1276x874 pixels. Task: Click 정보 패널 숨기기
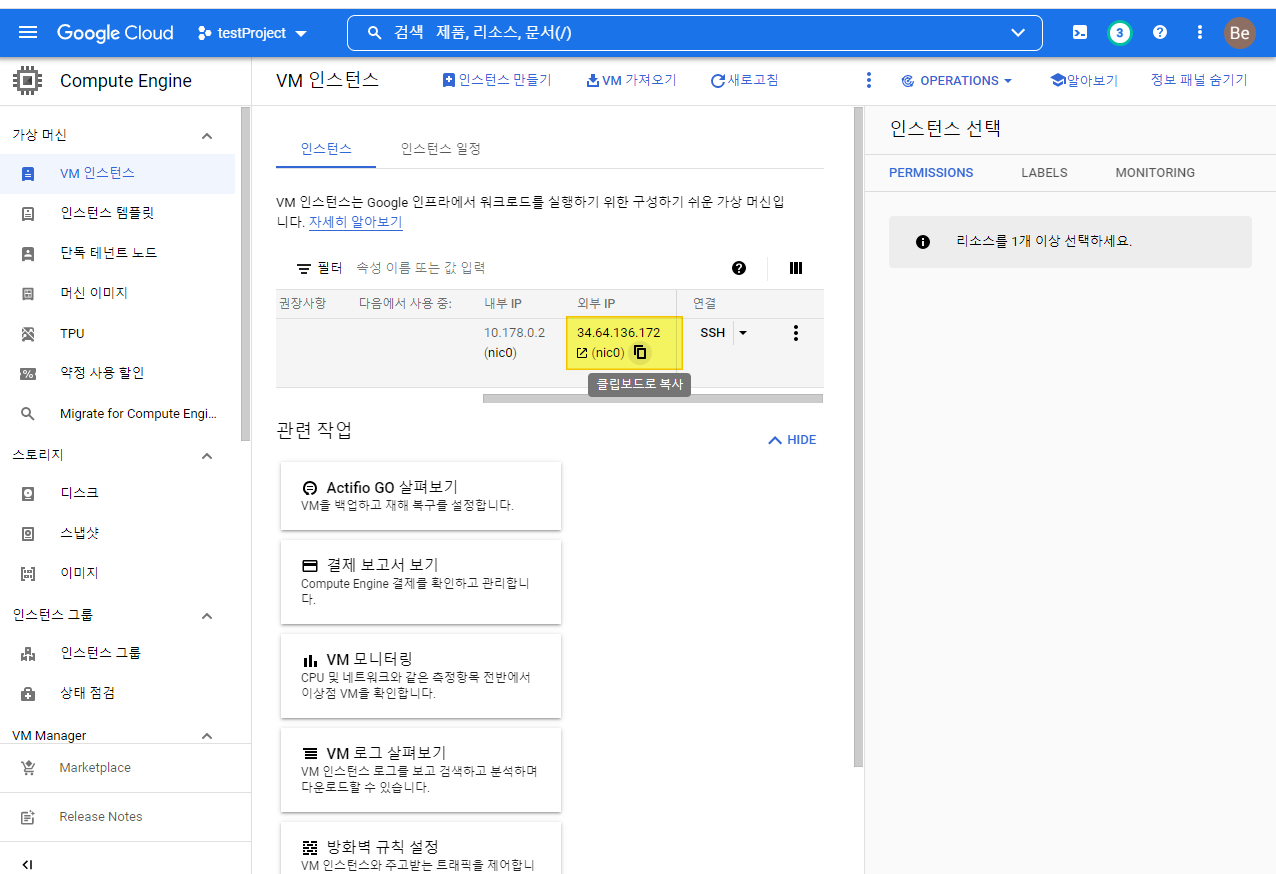(1199, 80)
